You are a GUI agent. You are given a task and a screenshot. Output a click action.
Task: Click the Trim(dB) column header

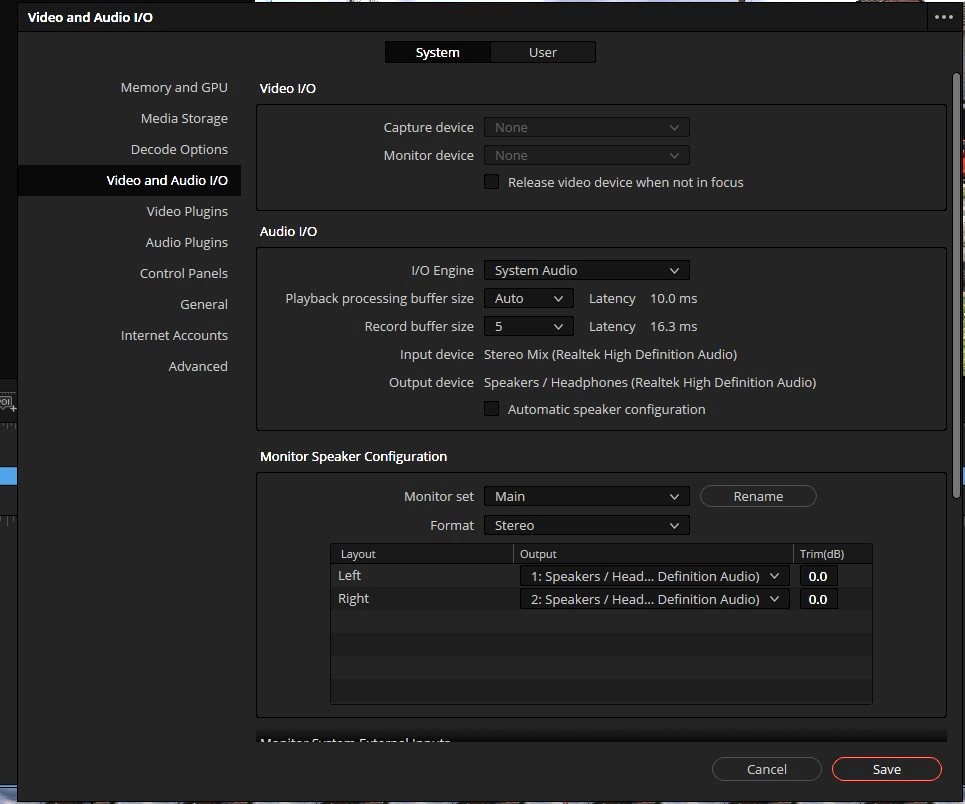coord(832,554)
